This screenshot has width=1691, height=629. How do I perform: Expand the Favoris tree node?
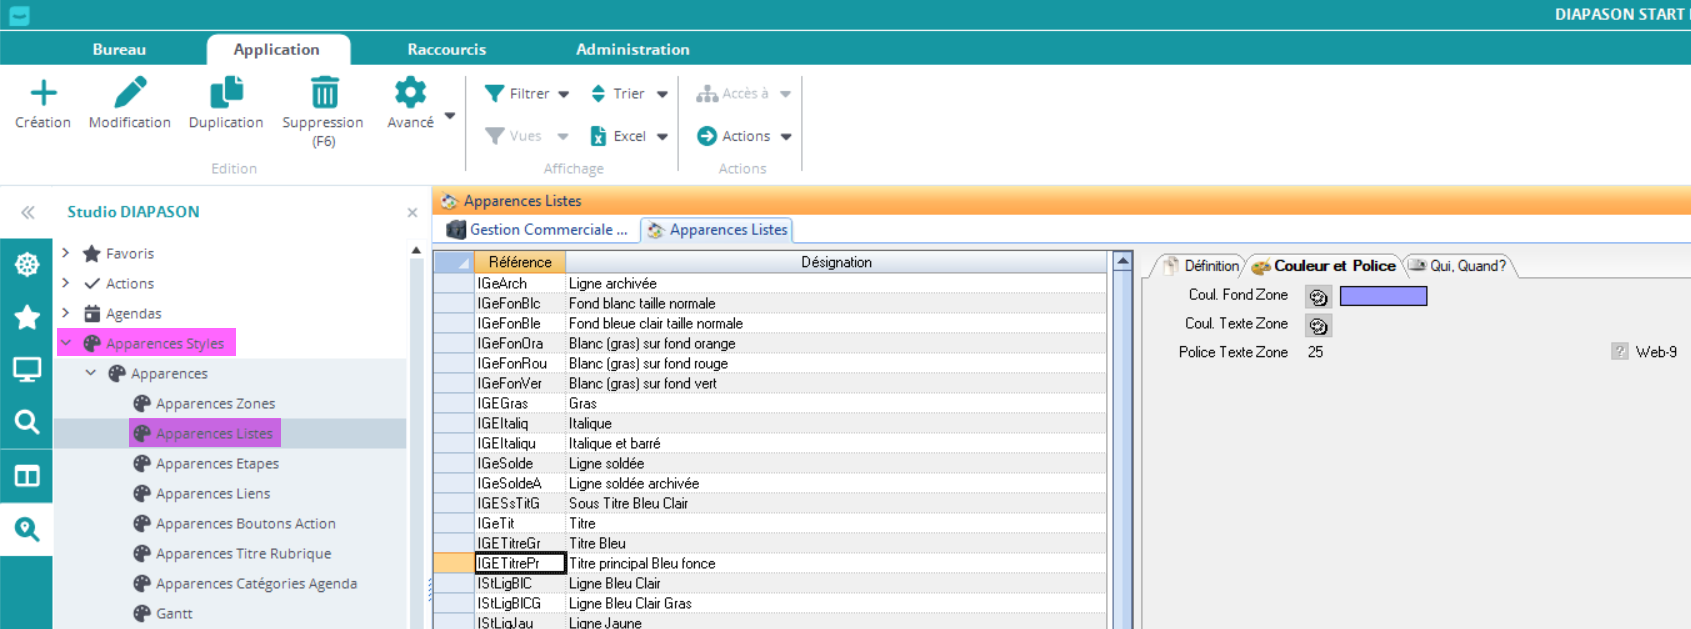[x=66, y=253]
